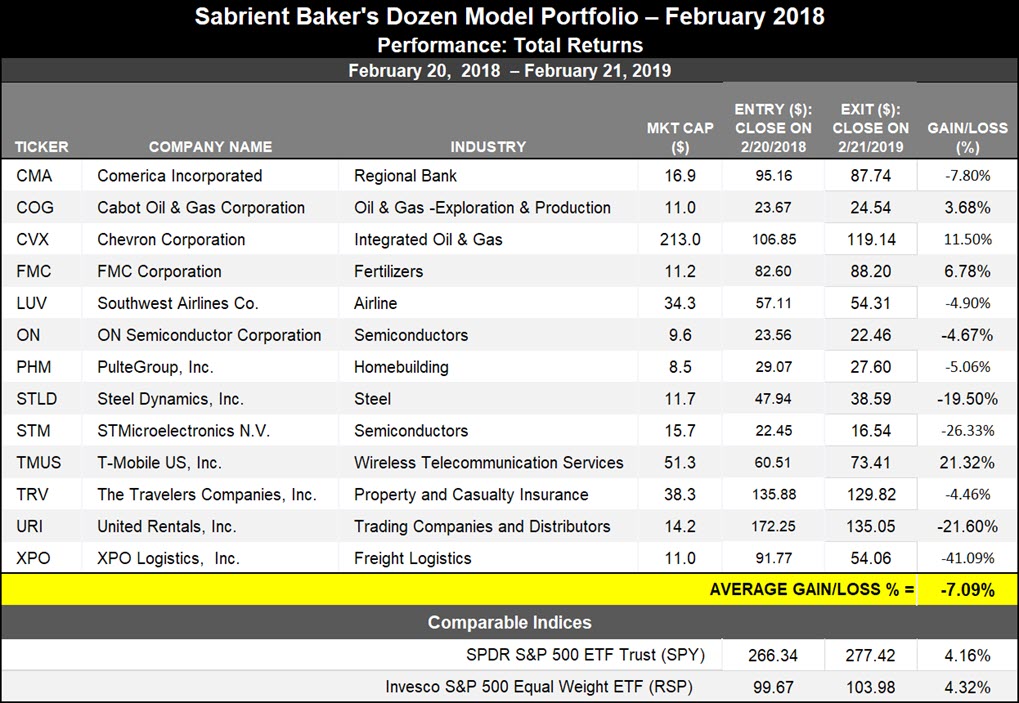This screenshot has height=703, width=1019.
Task: Click 'T-Mobile US, Inc.' company name
Action: pyautogui.click(x=160, y=462)
